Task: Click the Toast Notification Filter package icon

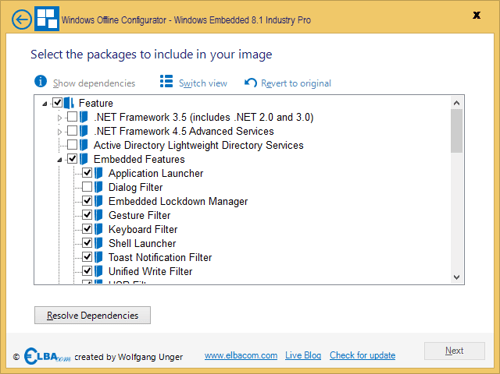Action: [x=98, y=257]
